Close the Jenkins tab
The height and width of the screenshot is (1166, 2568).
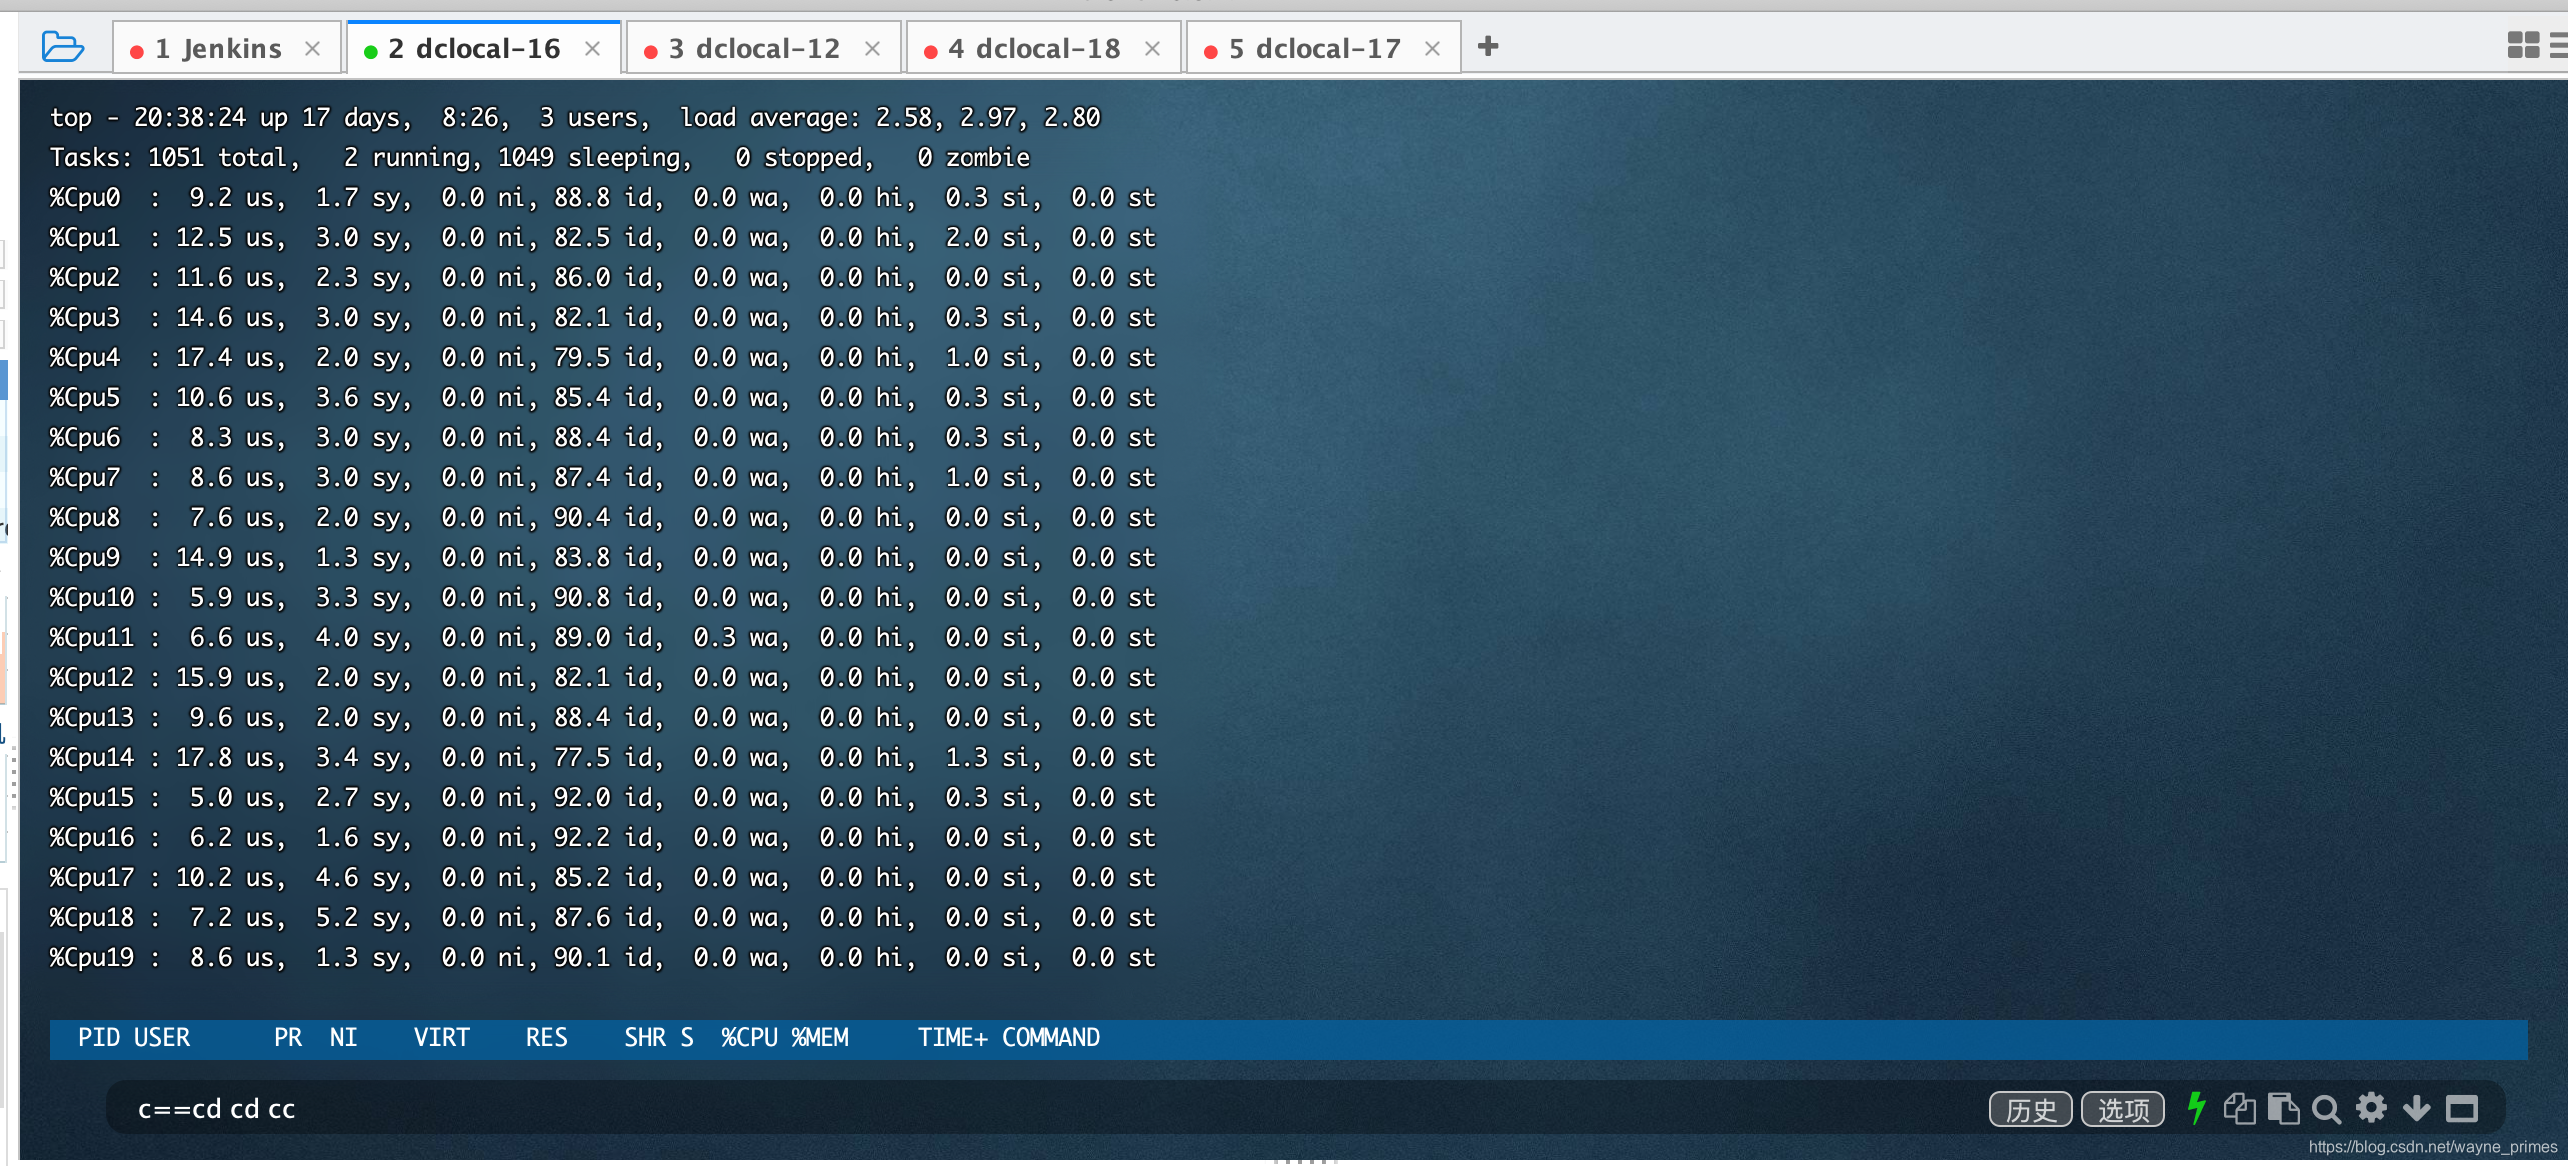click(312, 48)
